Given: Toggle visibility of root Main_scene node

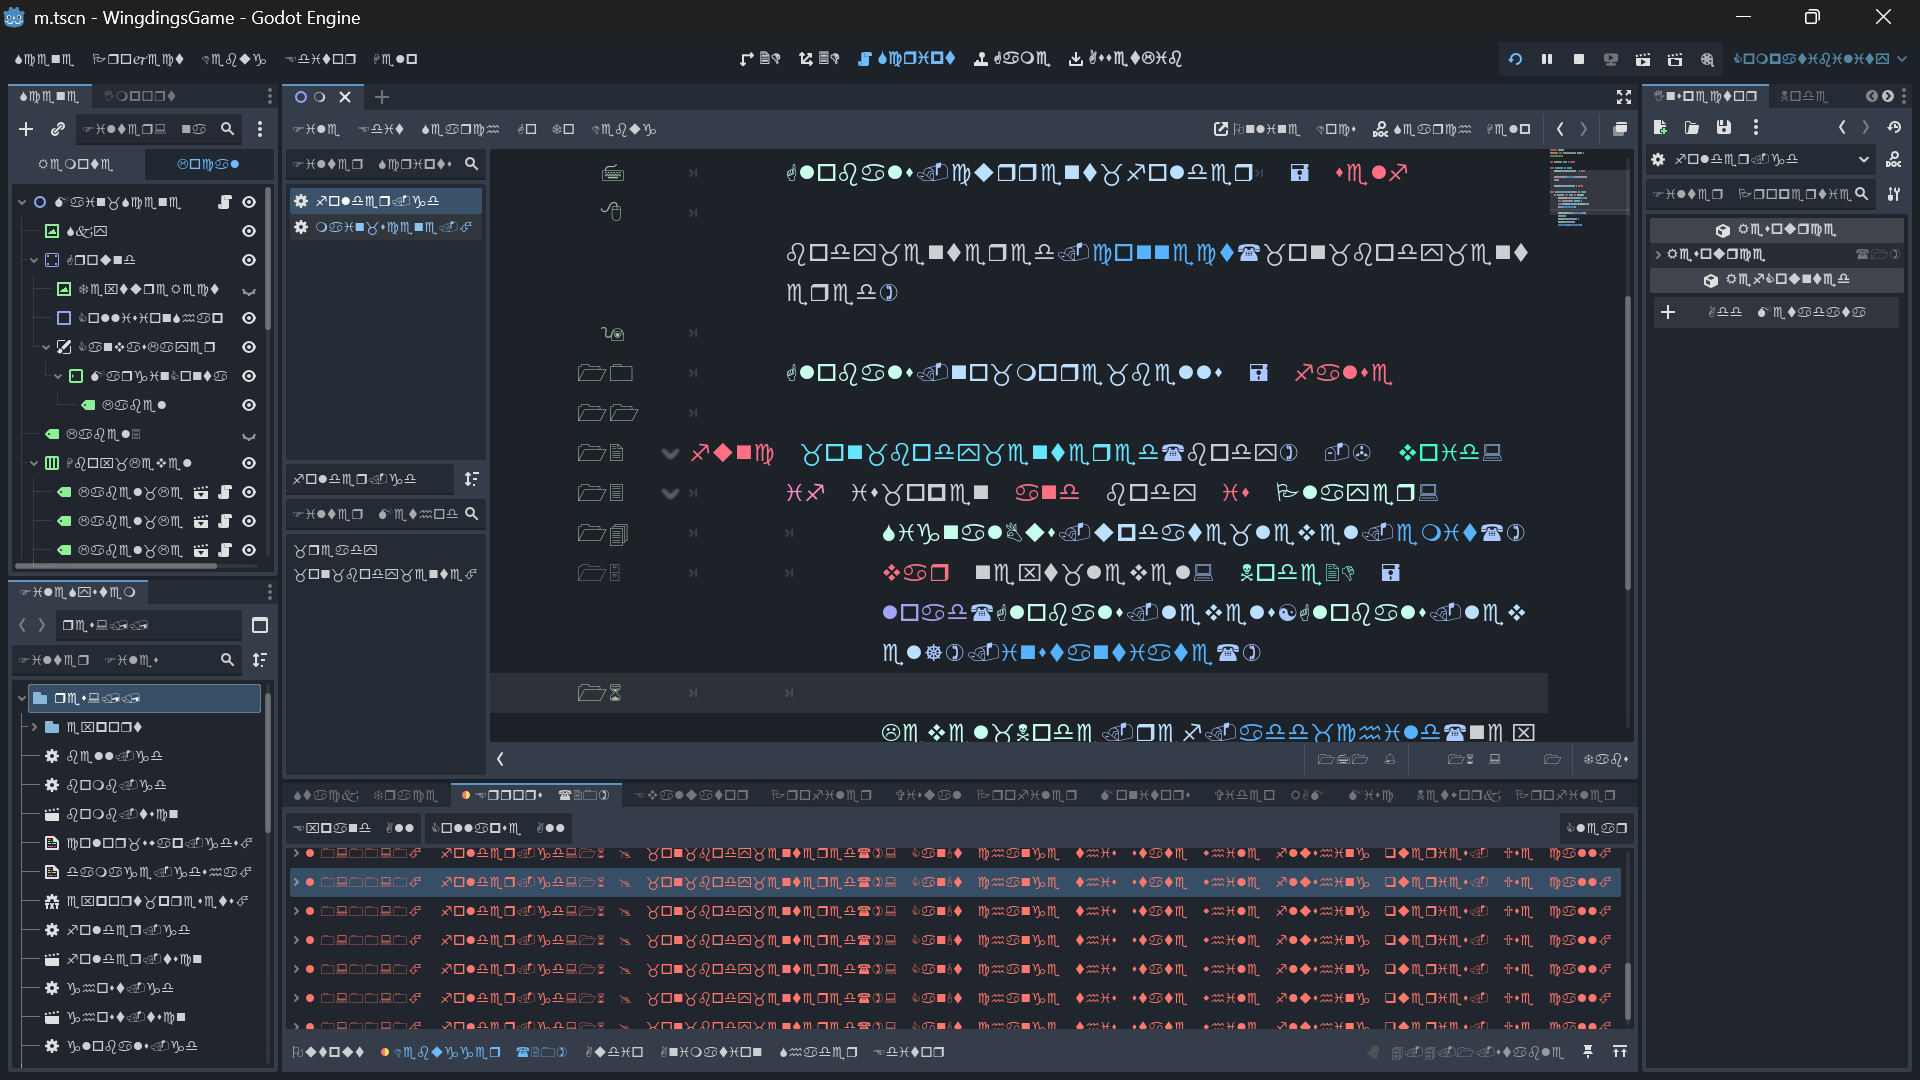Looking at the screenshot, I should (x=249, y=202).
